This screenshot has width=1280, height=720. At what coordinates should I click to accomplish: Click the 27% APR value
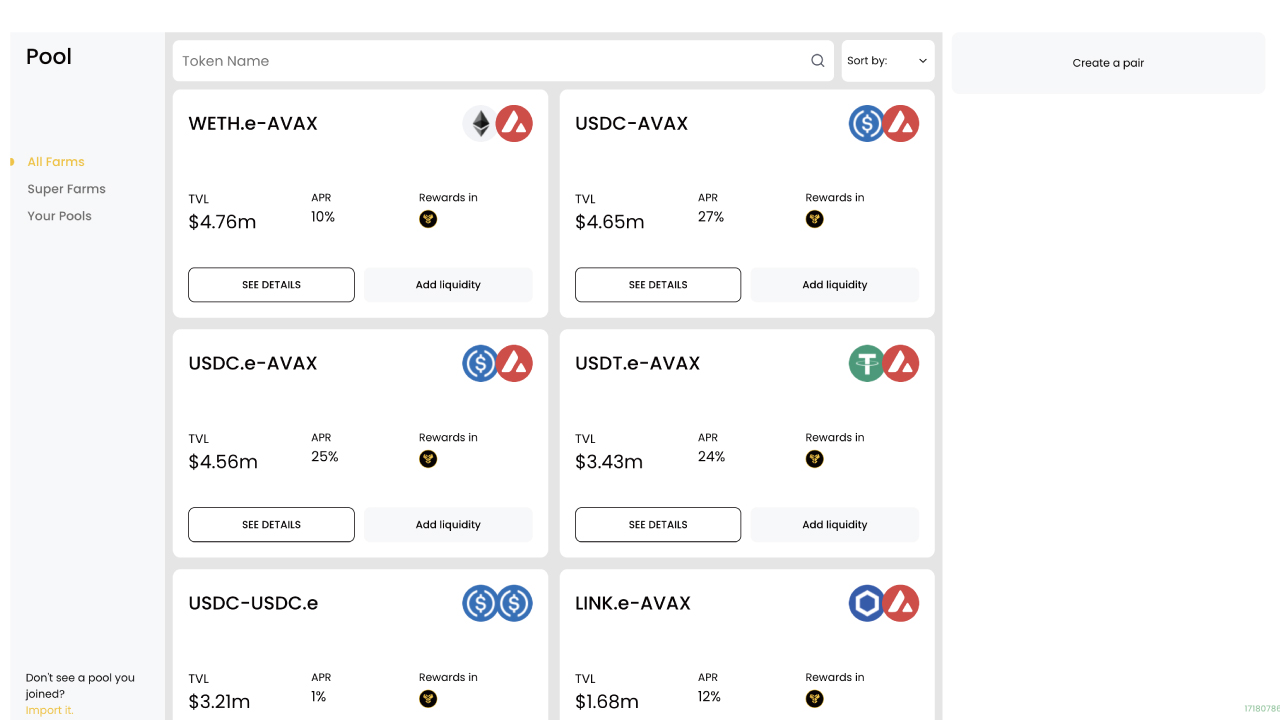[x=711, y=217]
